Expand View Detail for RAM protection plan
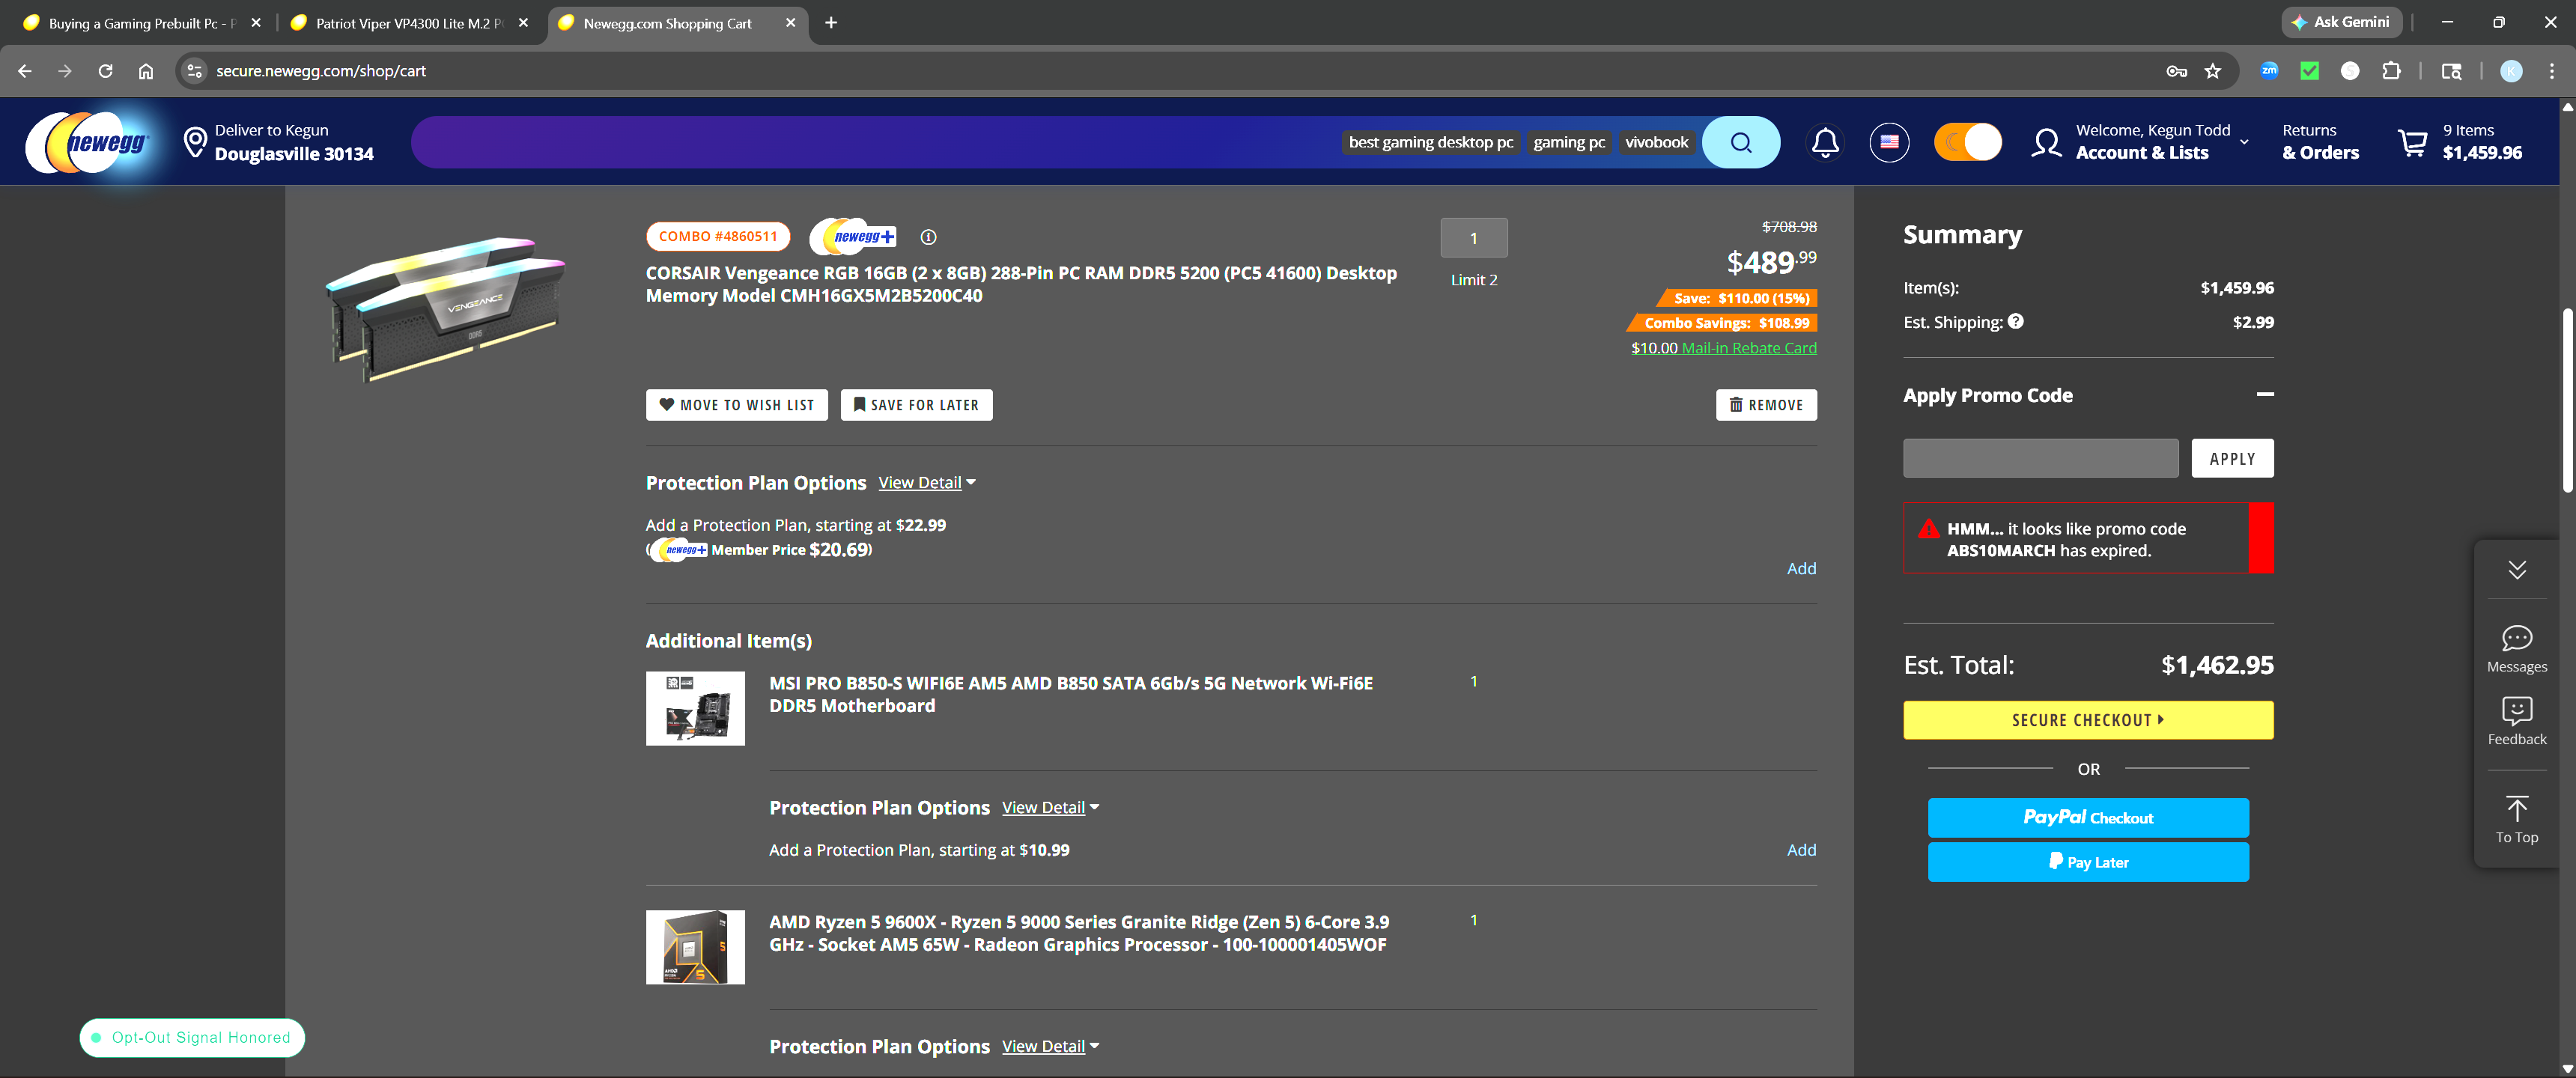2576x1078 pixels. pos(926,483)
